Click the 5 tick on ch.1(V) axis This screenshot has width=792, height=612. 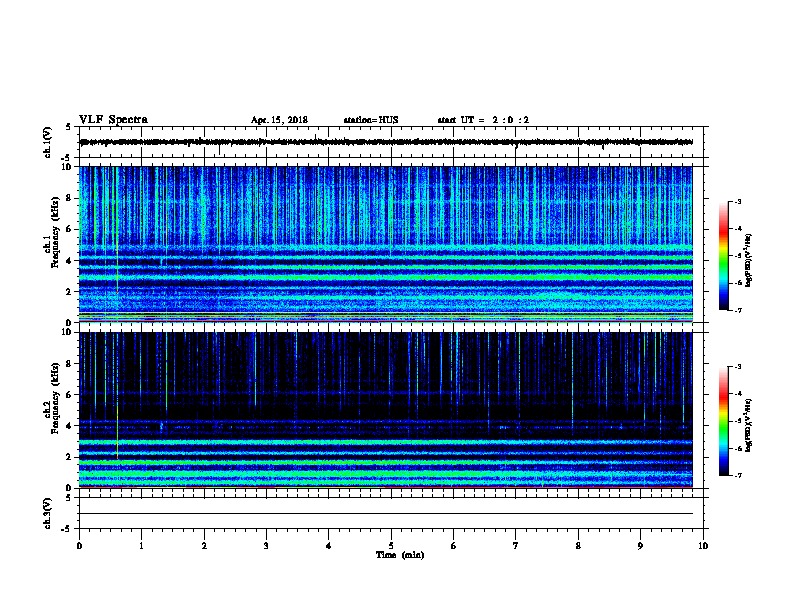[x=68, y=127]
